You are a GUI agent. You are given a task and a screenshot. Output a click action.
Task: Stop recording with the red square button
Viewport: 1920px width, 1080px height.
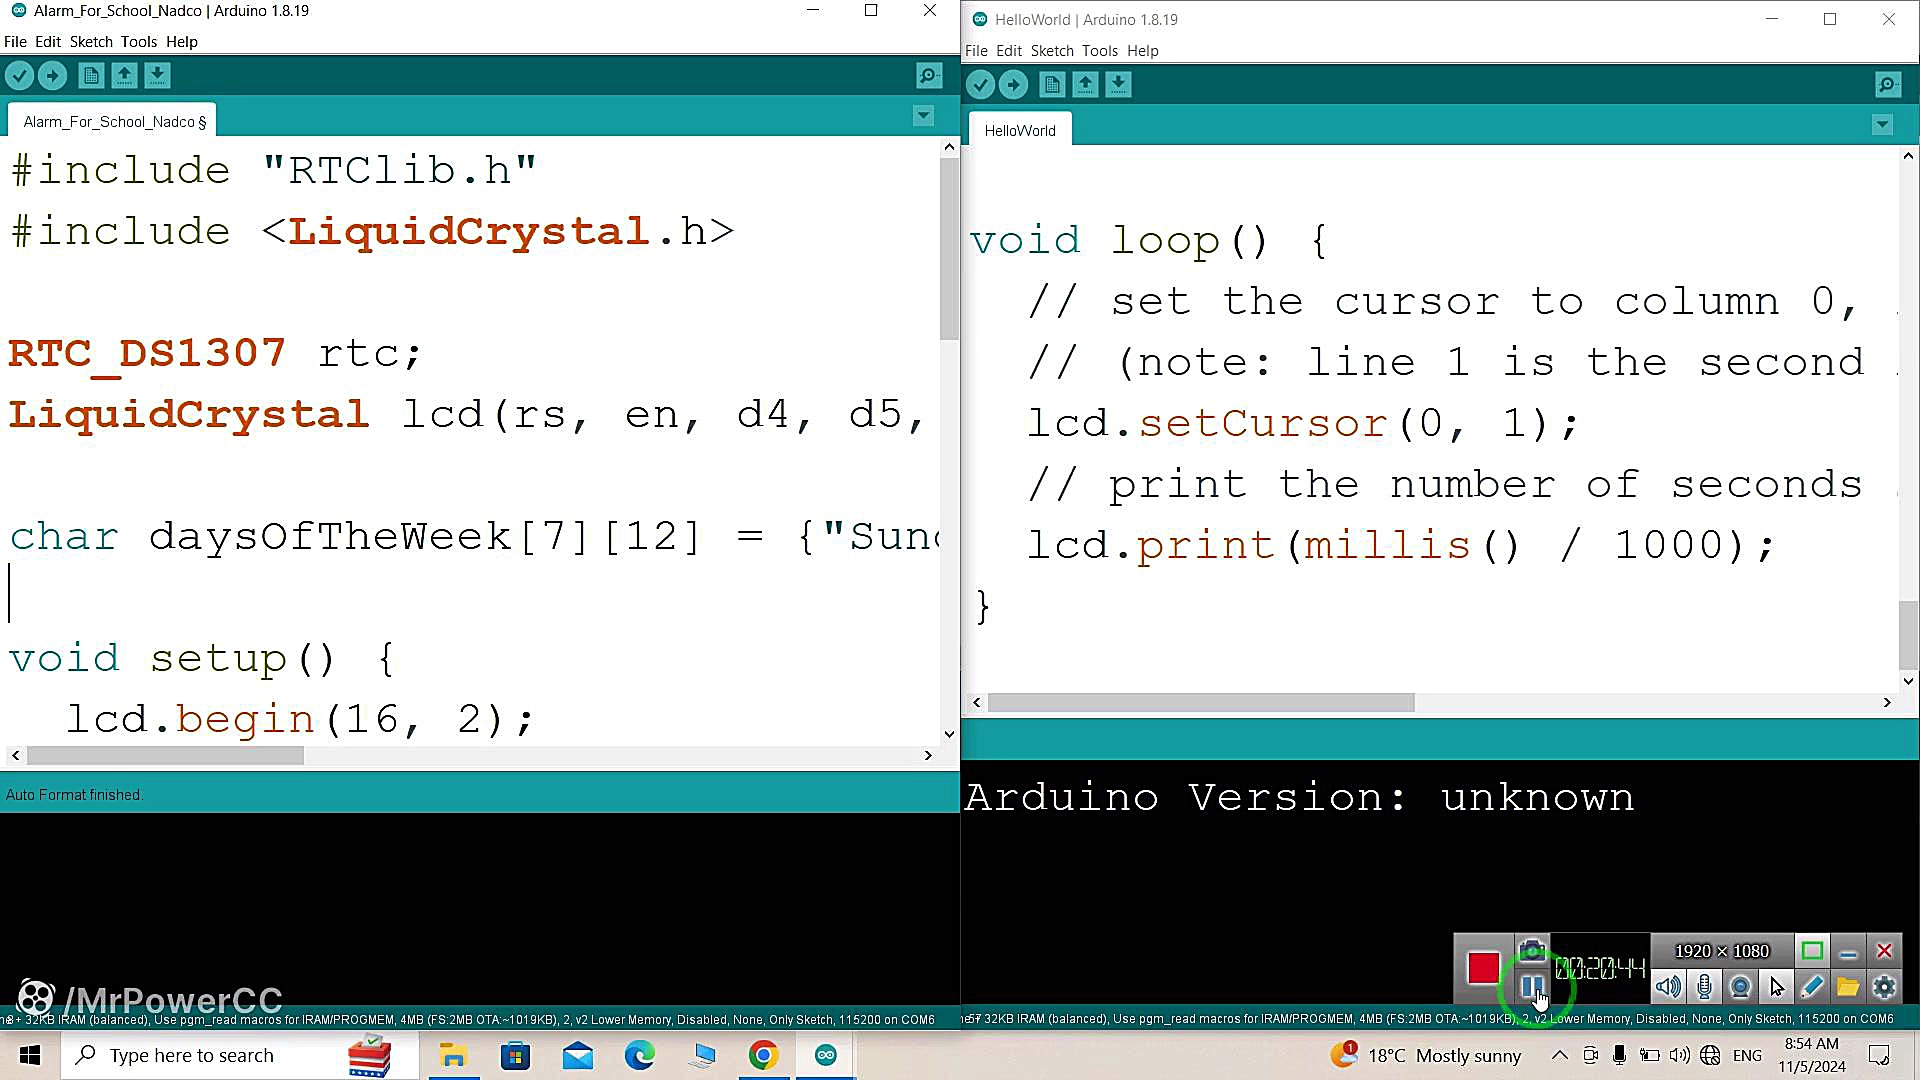pos(1483,967)
